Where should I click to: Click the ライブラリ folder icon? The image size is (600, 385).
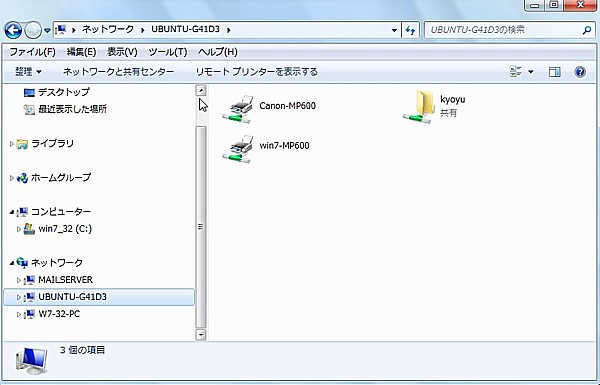click(x=22, y=144)
